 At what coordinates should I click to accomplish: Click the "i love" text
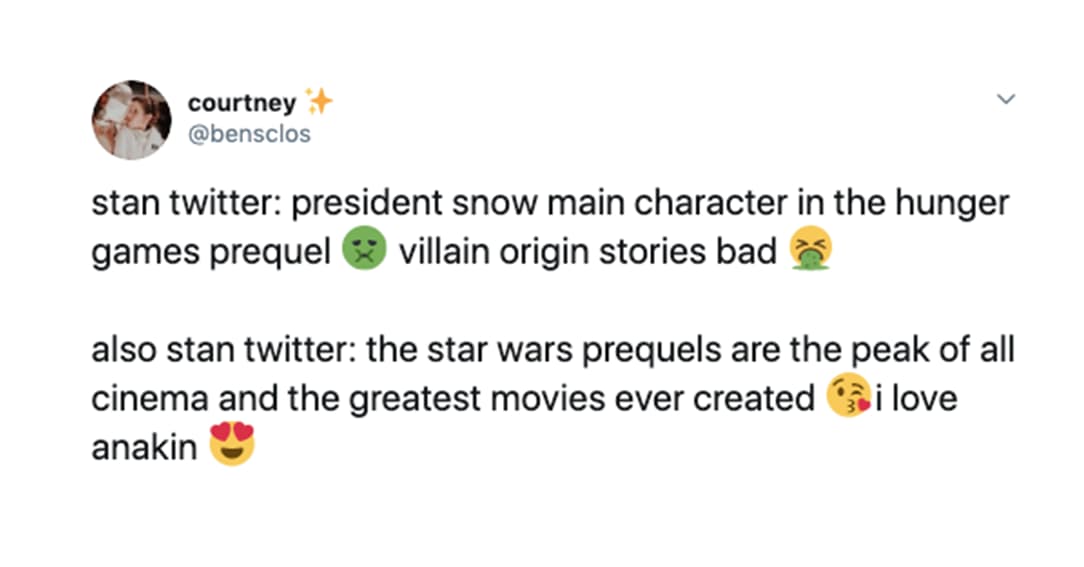[916, 399]
